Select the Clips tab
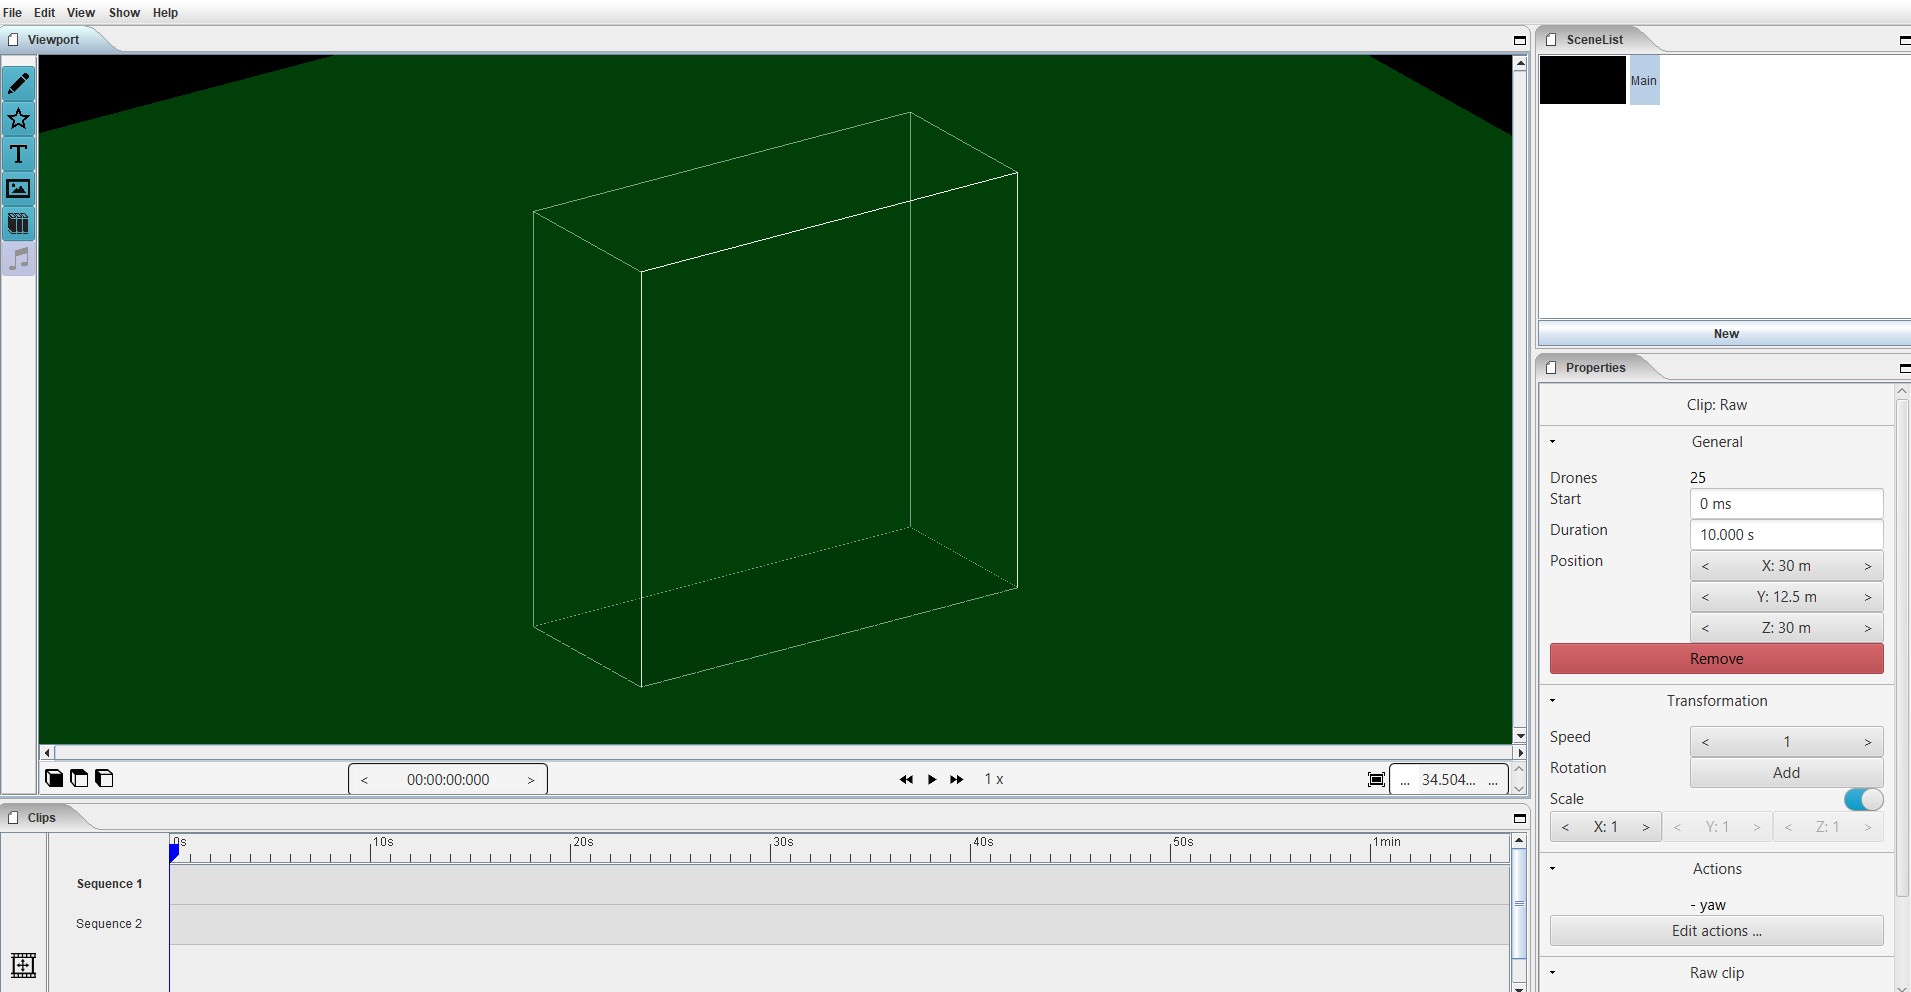Image resolution: width=1911 pixels, height=992 pixels. tap(42, 818)
